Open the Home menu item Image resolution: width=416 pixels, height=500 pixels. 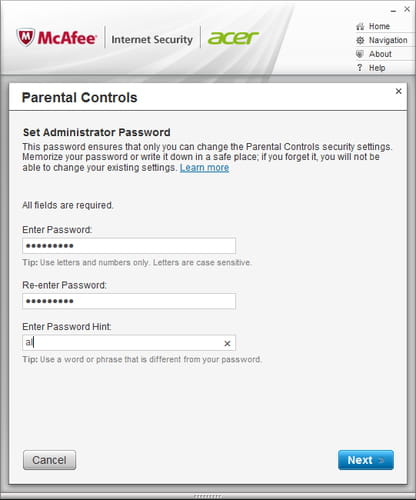[x=379, y=26]
